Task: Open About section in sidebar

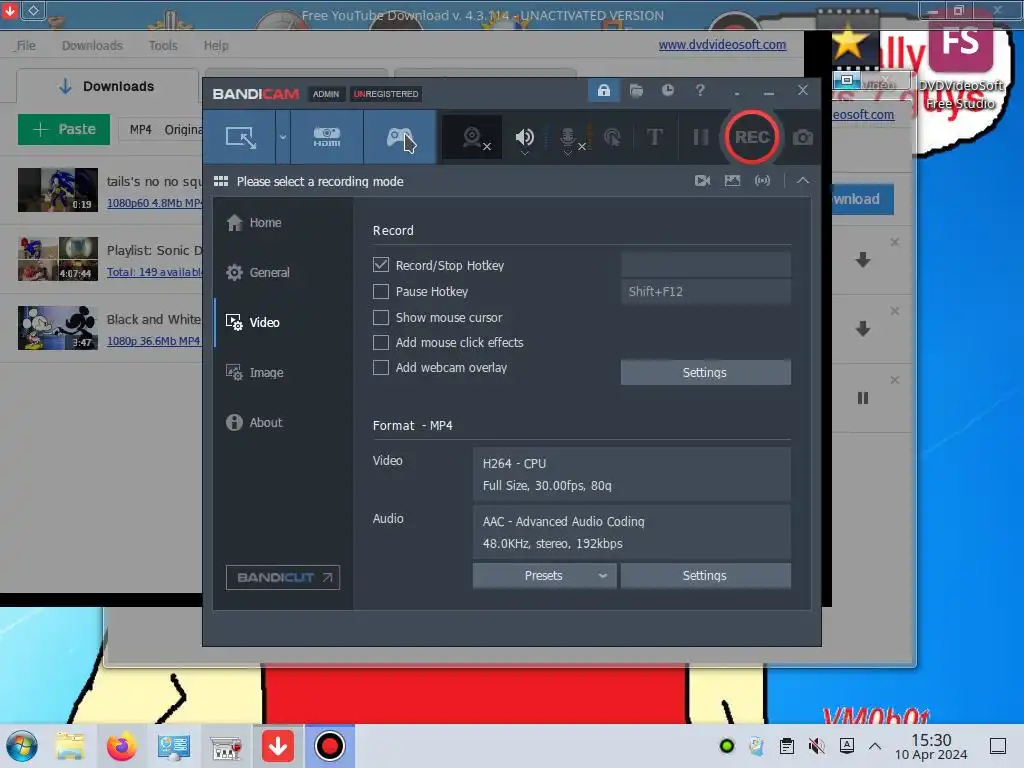Action: (283, 423)
